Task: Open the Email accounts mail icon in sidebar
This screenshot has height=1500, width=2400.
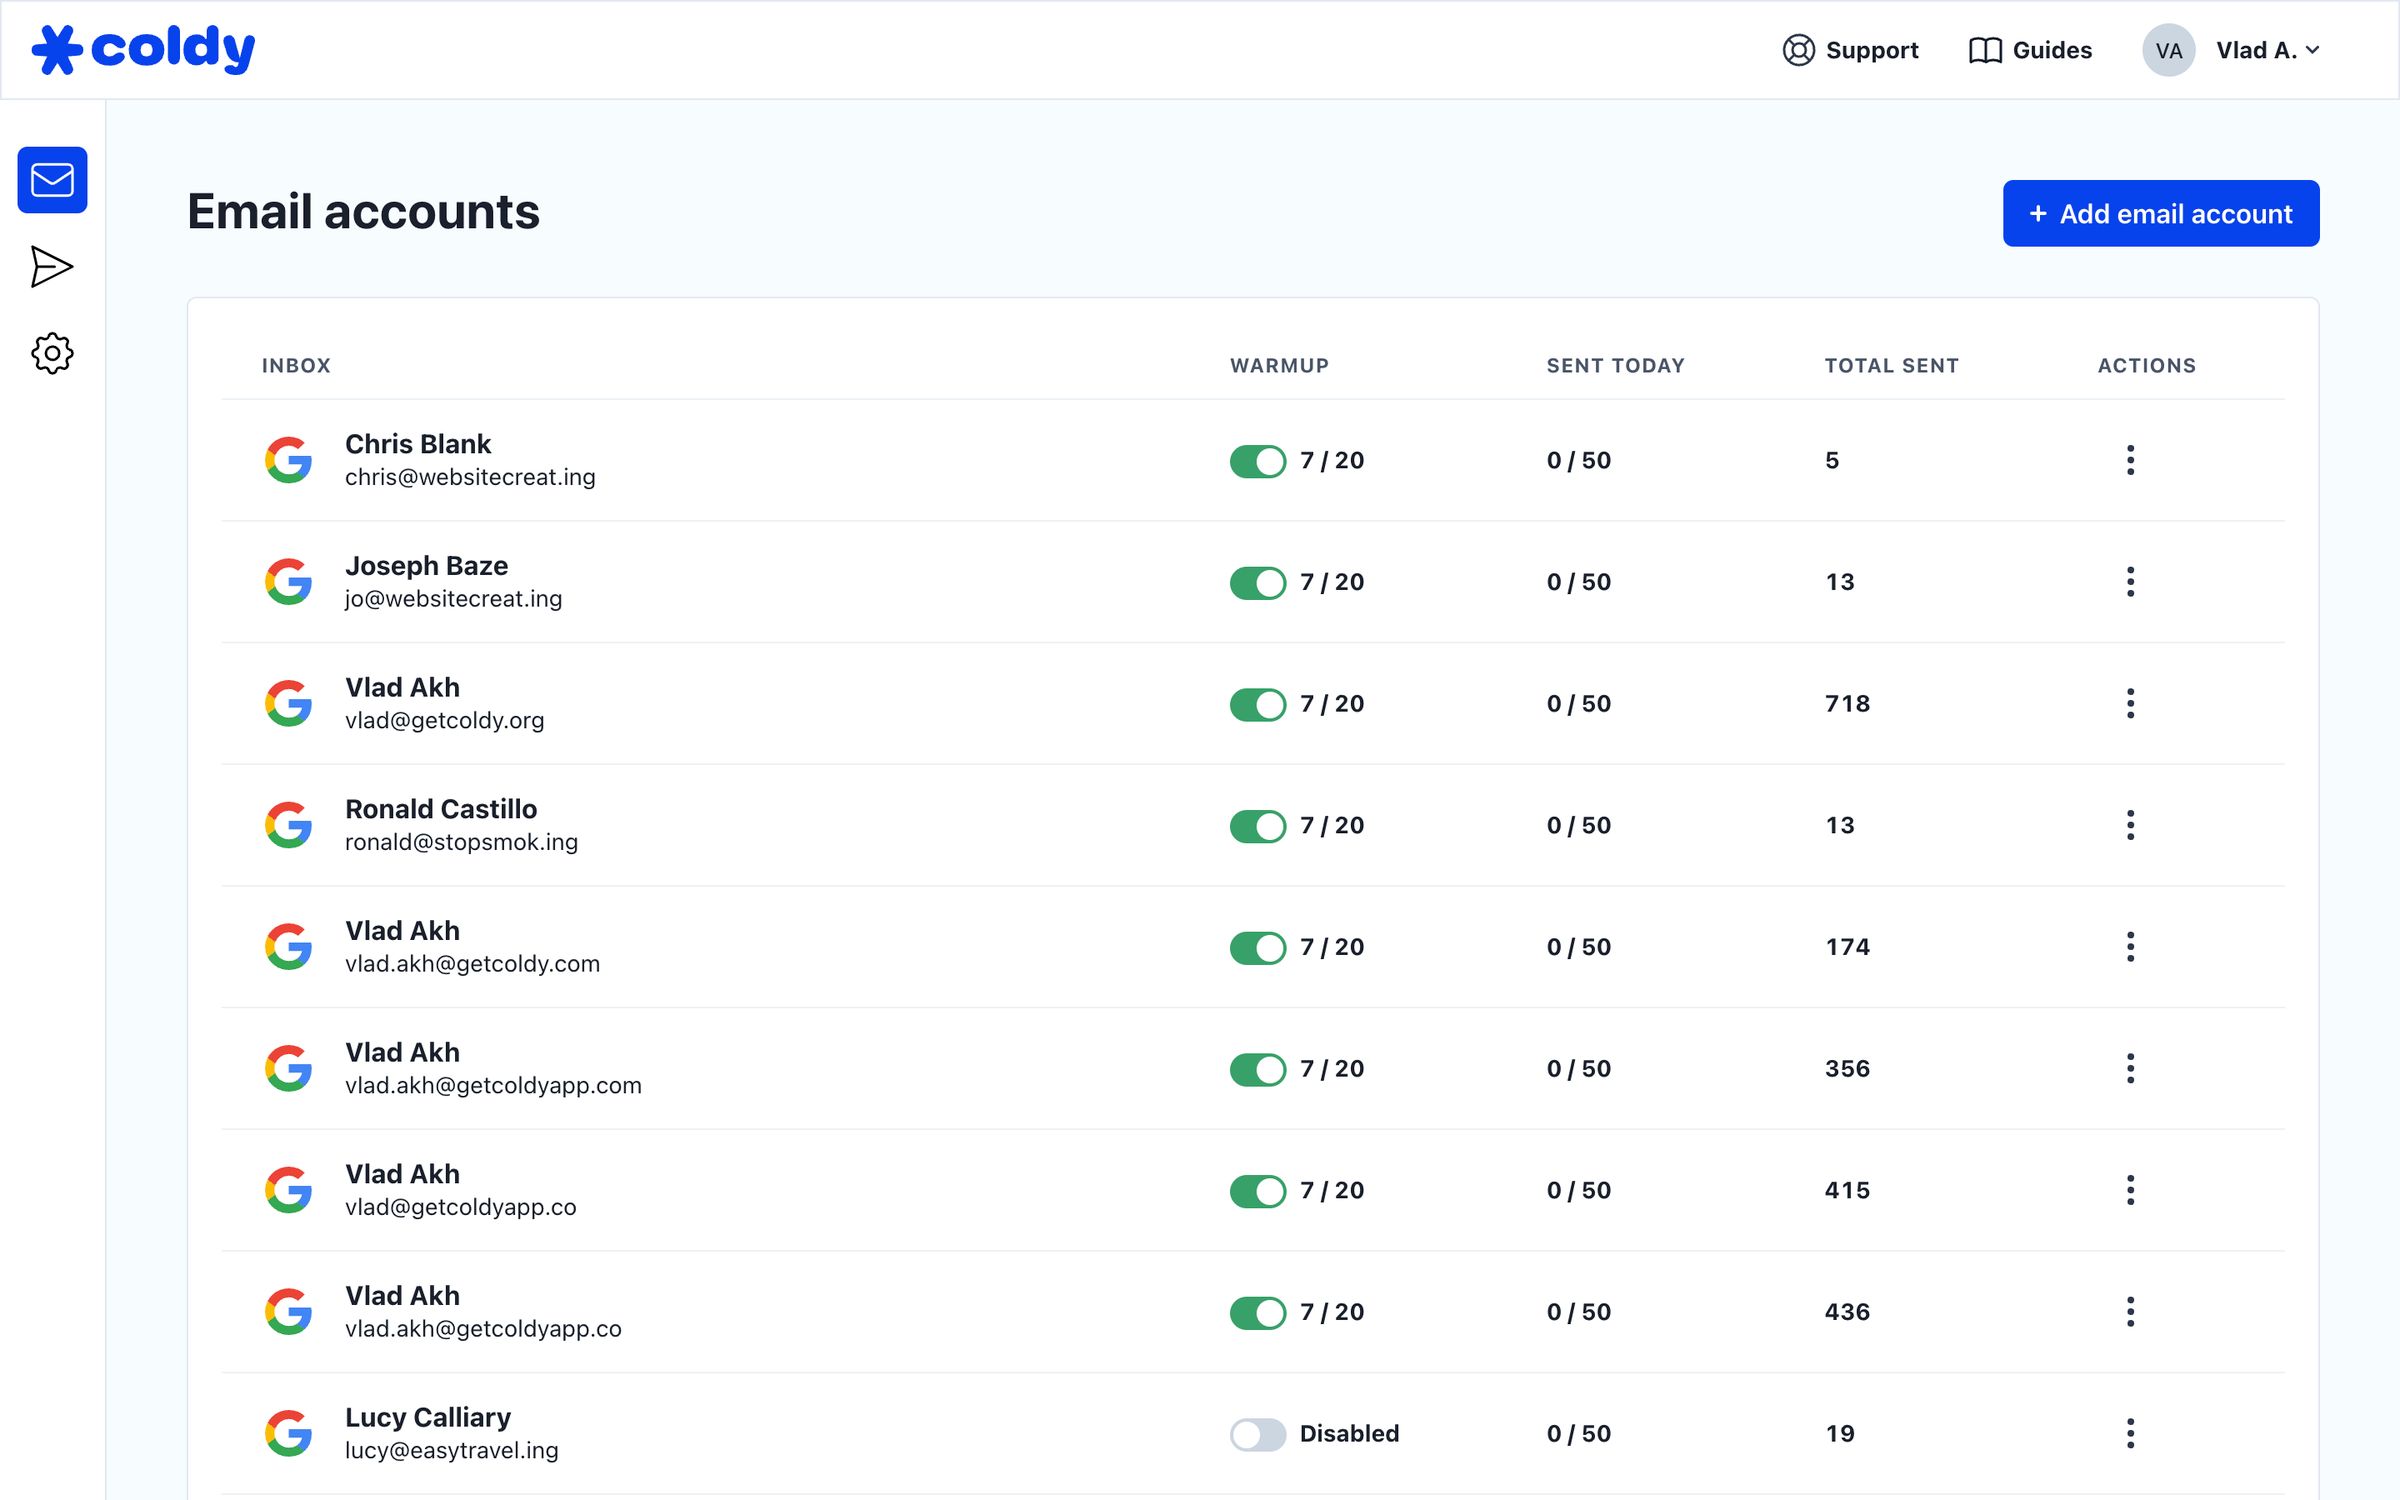Action: (52, 180)
